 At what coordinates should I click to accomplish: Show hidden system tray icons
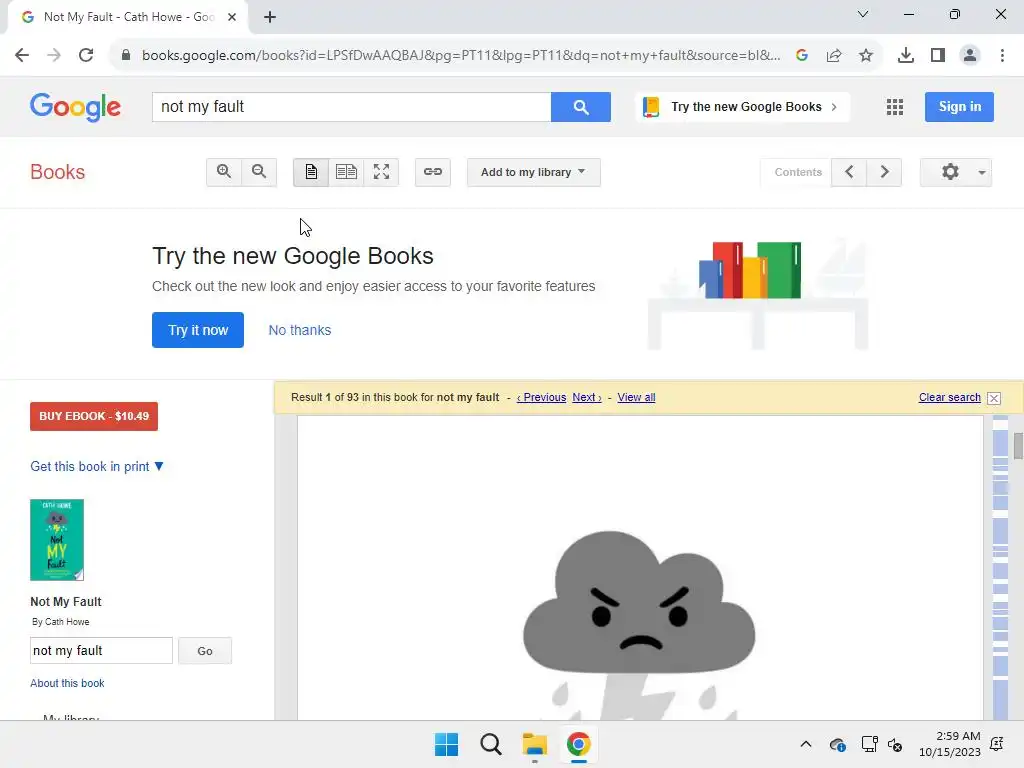[x=806, y=744]
